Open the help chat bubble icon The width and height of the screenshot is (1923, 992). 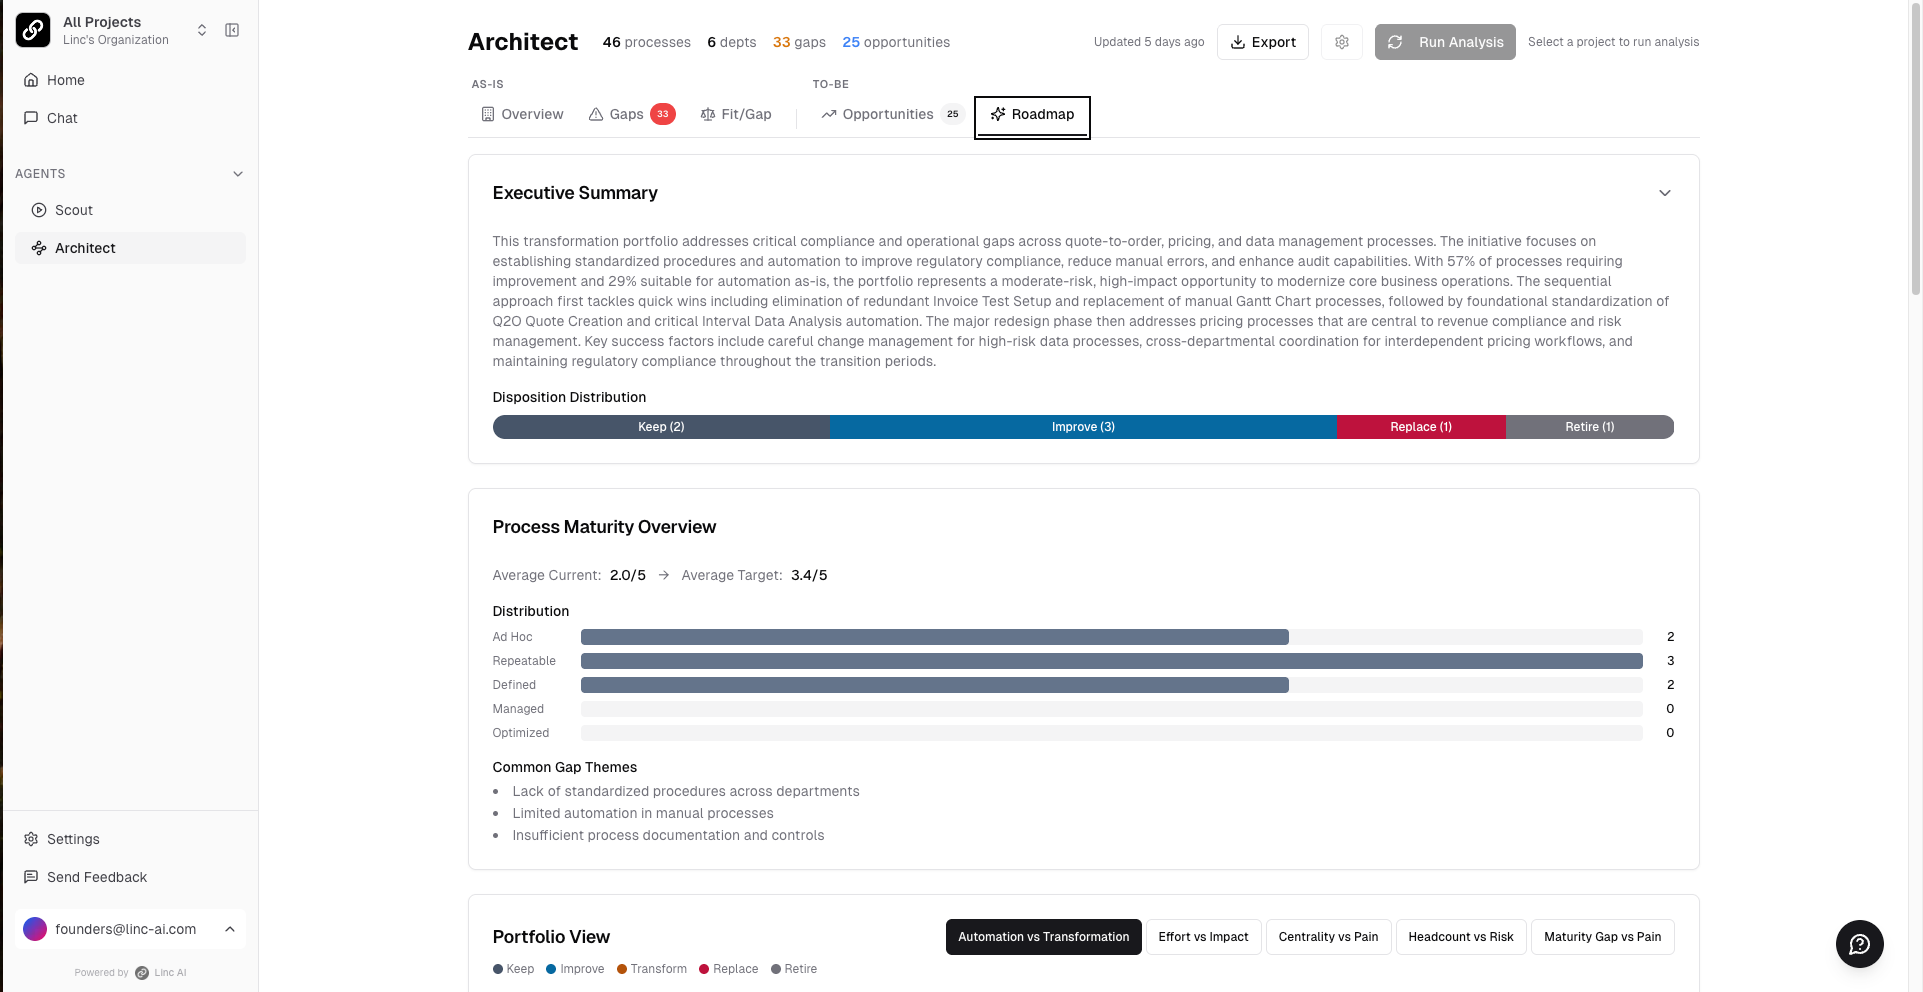(1859, 944)
